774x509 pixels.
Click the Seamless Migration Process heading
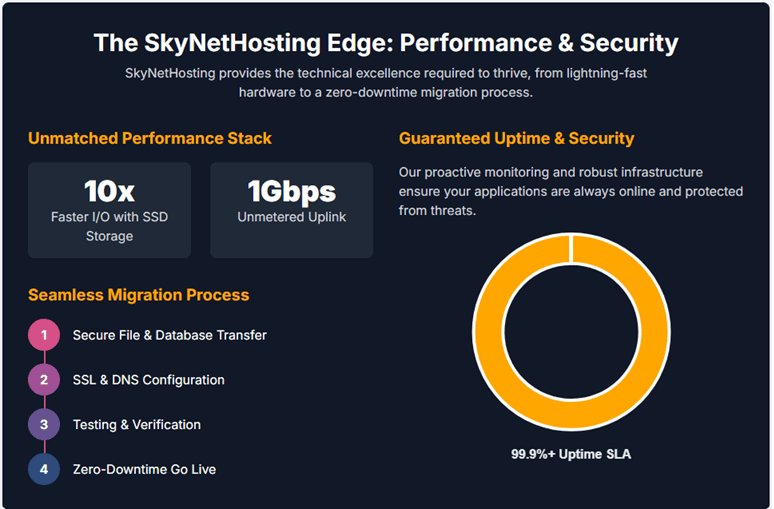click(139, 295)
